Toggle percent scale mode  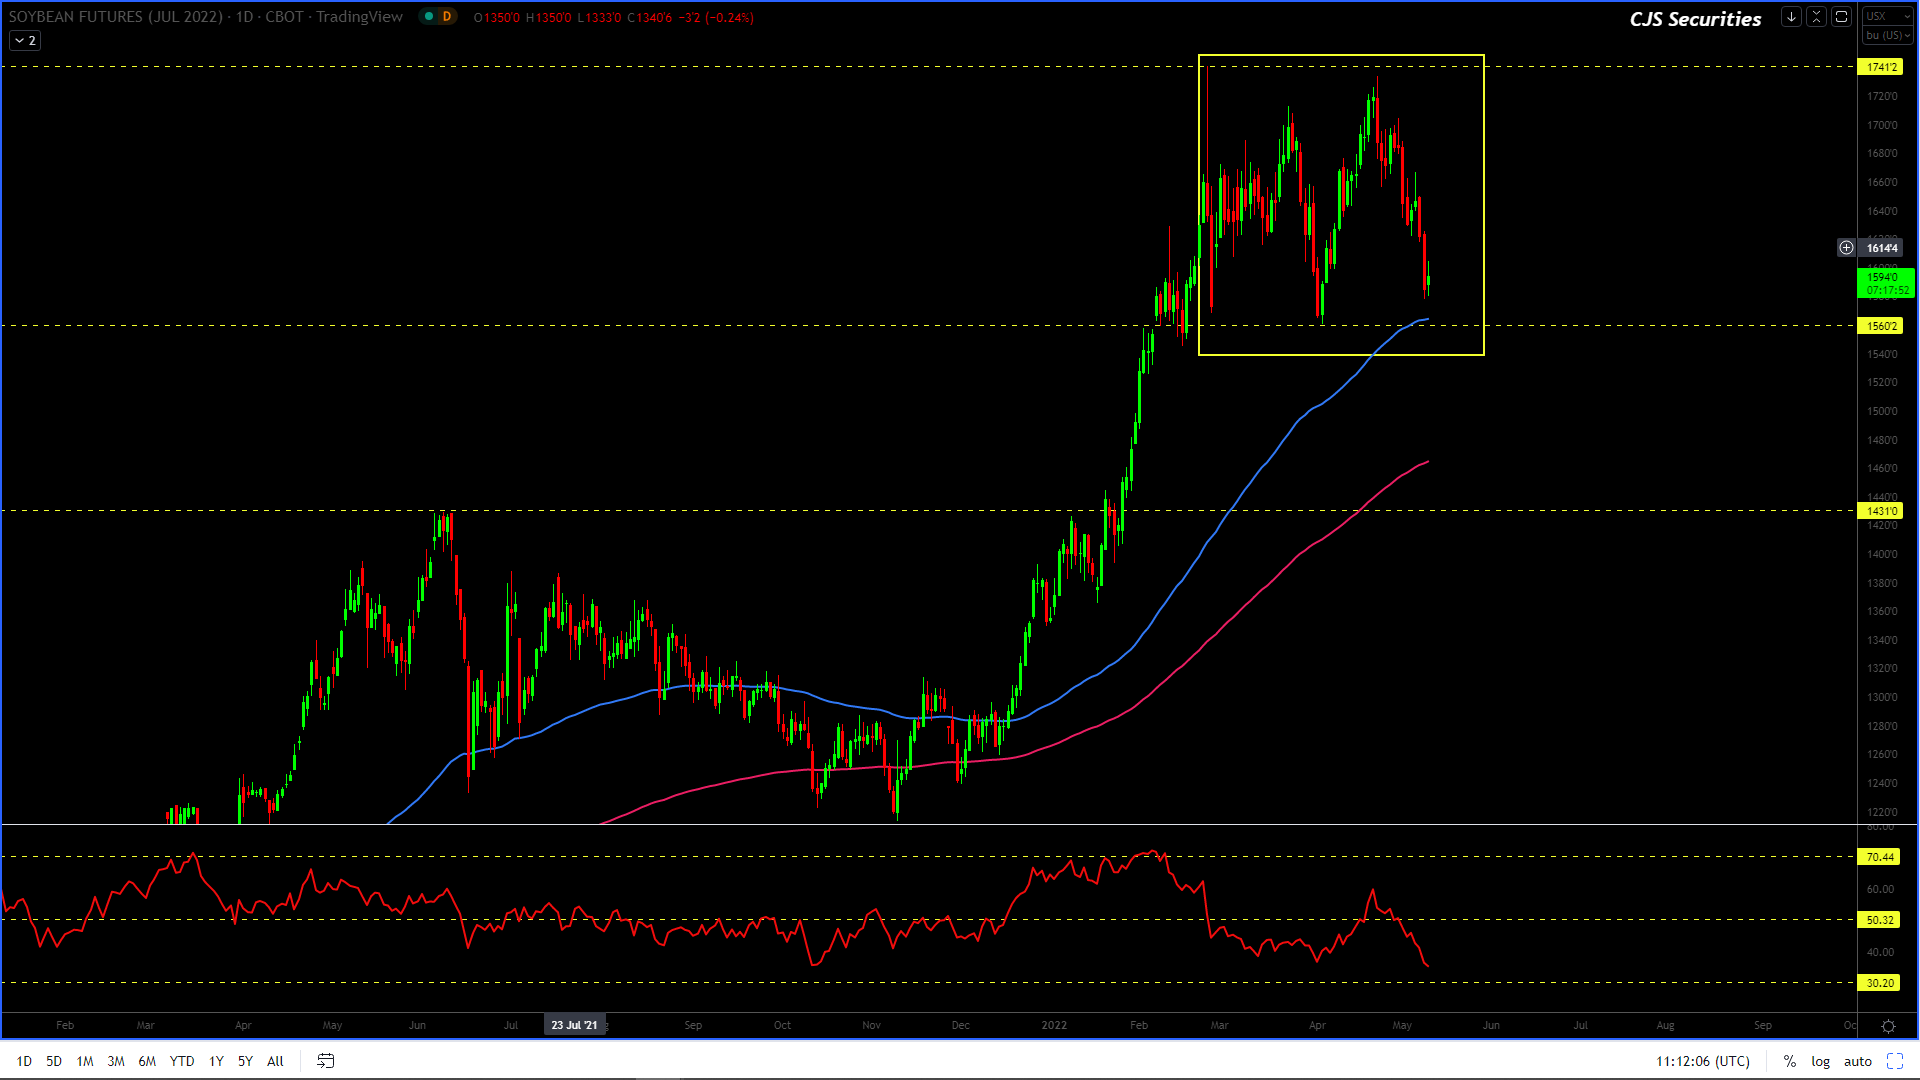point(1790,1061)
